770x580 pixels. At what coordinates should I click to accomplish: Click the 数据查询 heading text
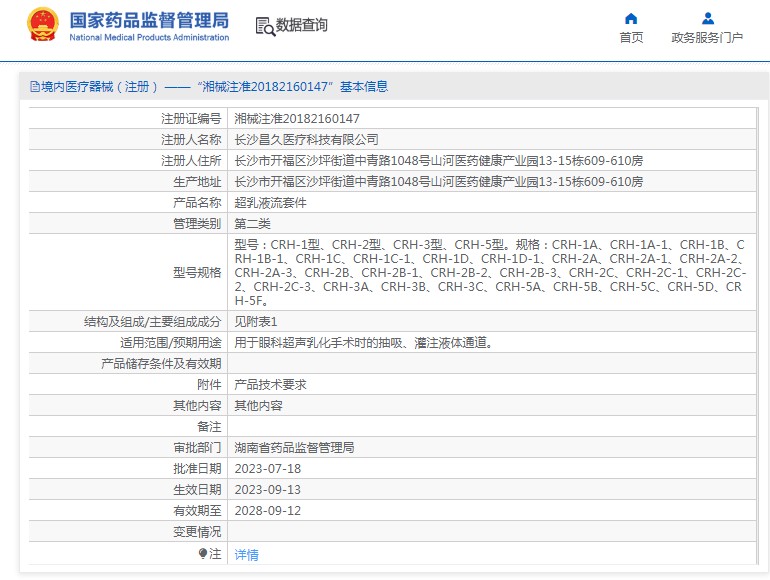pos(302,25)
